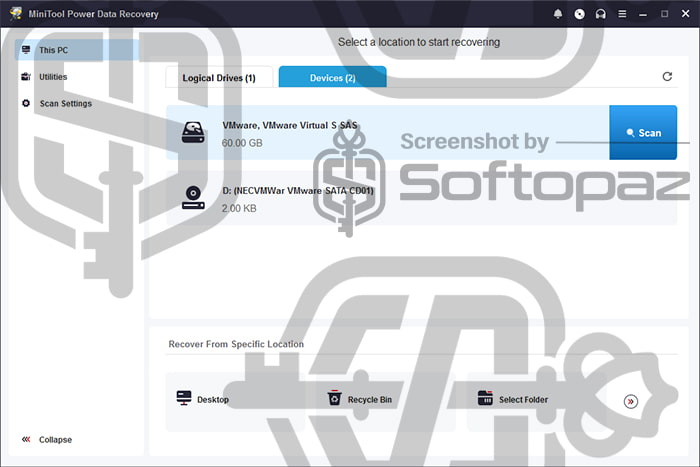Click the bootable media disc icon
The width and height of the screenshot is (700, 467).
(579, 14)
